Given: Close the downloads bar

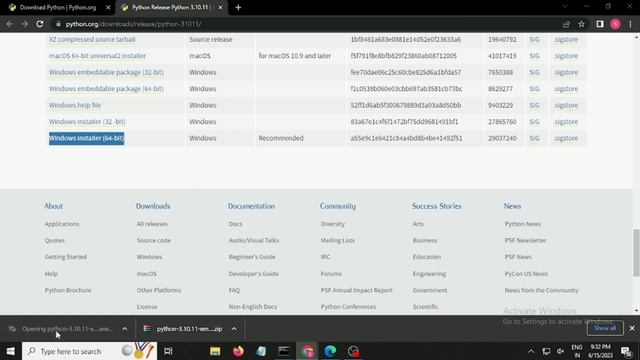Looking at the screenshot, I should pyautogui.click(x=632, y=328).
